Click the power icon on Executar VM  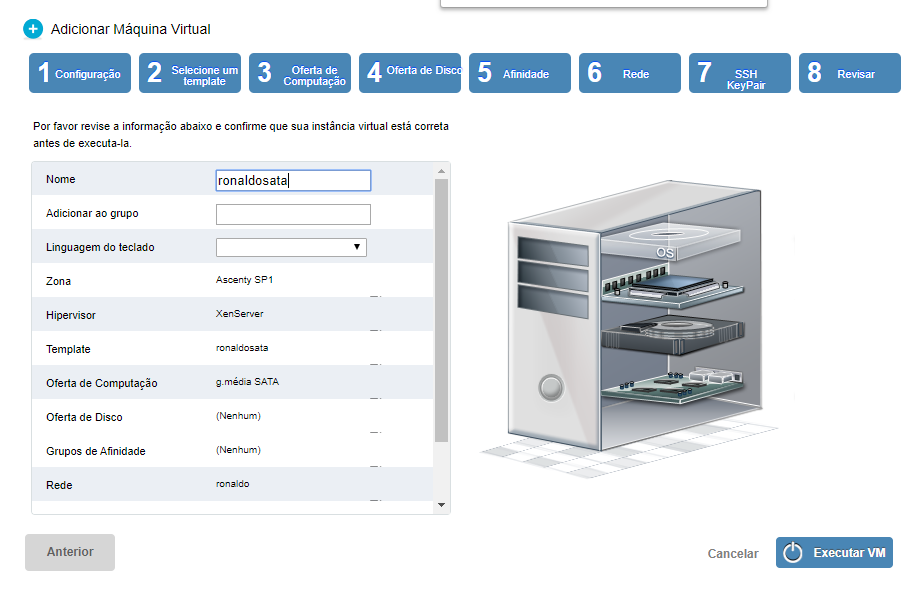click(793, 553)
